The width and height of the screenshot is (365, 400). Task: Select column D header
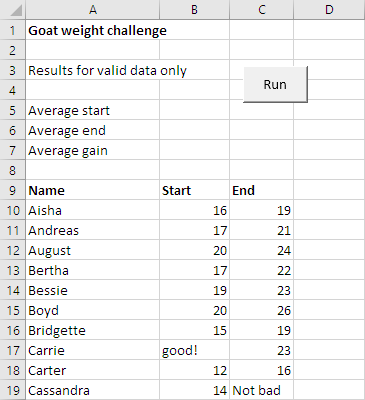(x=329, y=10)
